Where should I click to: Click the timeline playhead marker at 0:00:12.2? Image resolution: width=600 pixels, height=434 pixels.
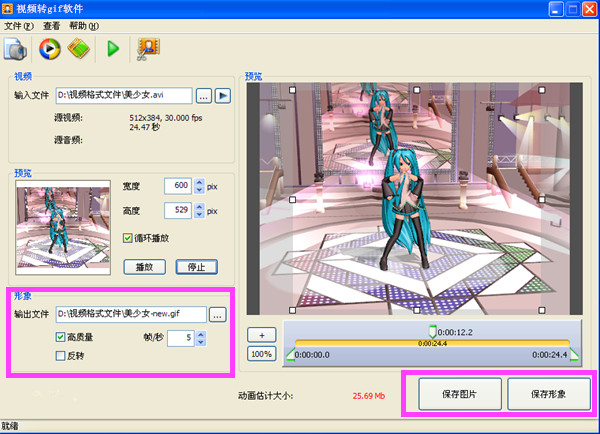point(432,331)
